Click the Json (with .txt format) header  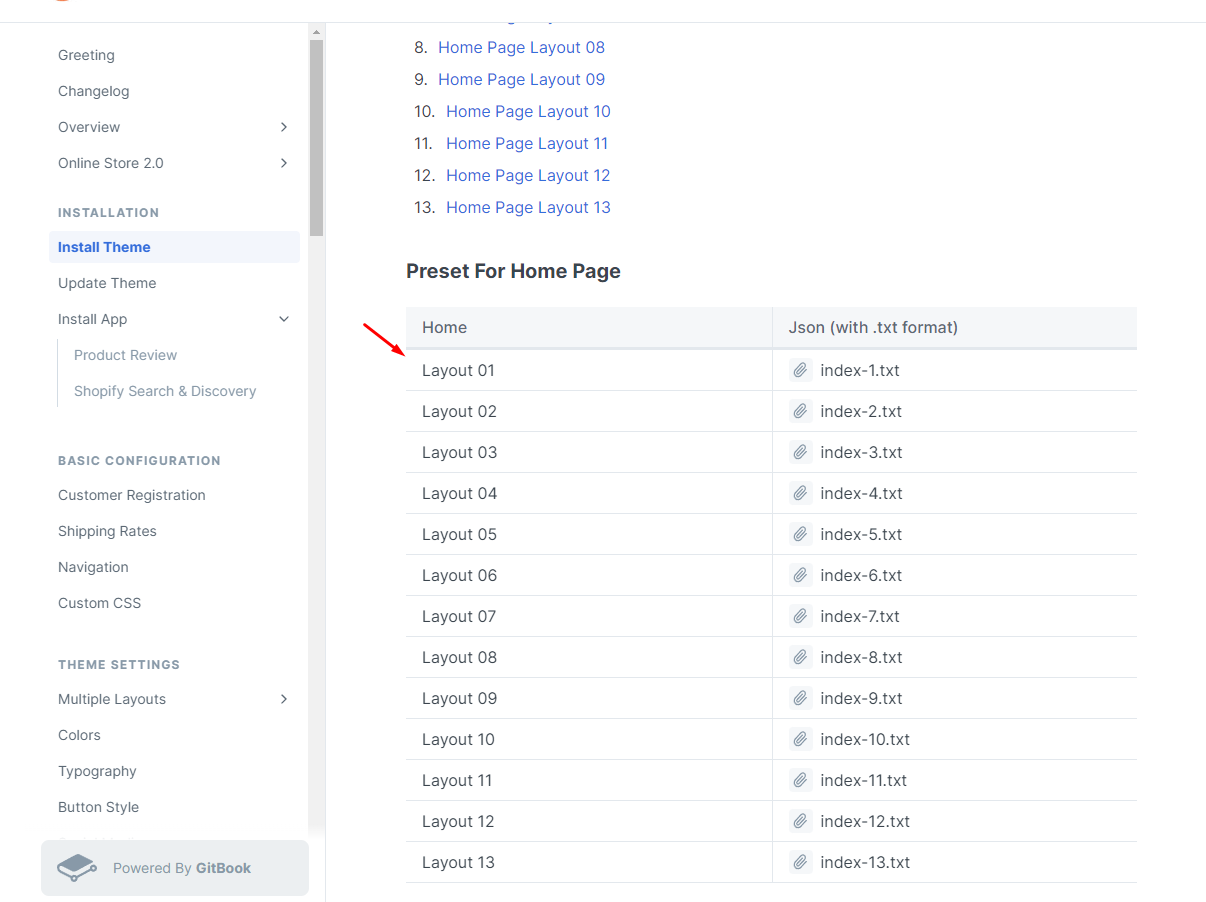955,327
